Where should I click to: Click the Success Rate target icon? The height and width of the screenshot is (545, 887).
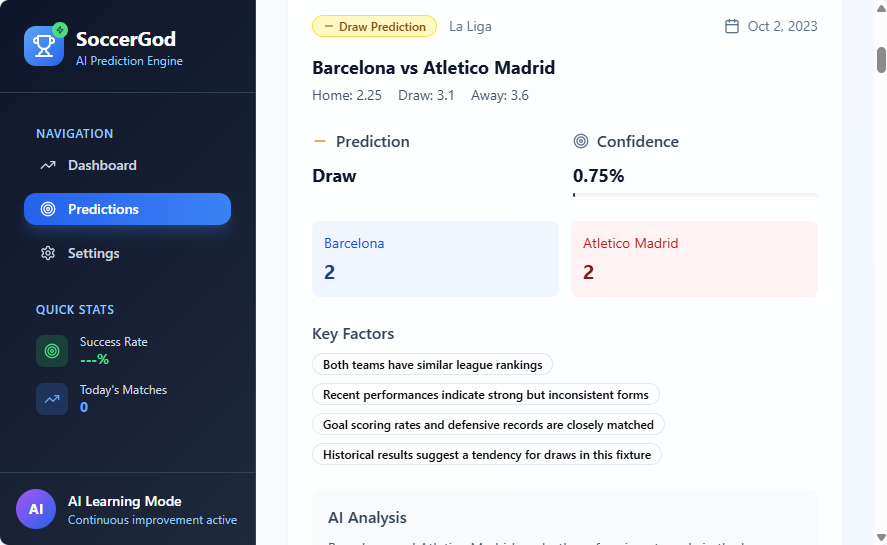point(52,351)
